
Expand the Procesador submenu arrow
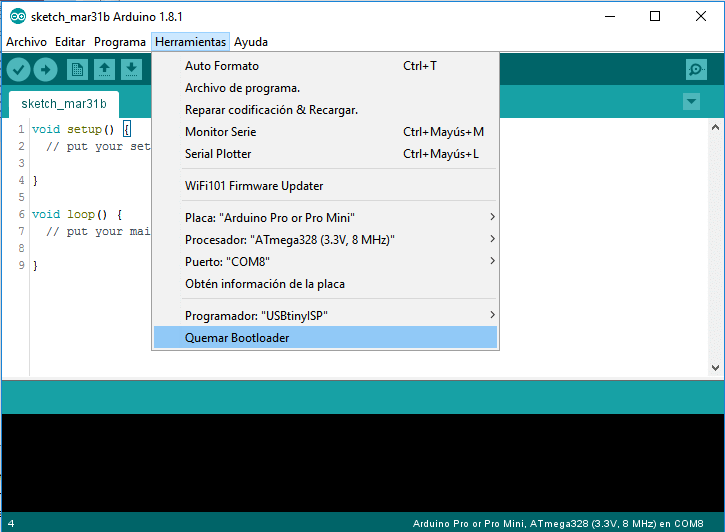click(x=492, y=239)
